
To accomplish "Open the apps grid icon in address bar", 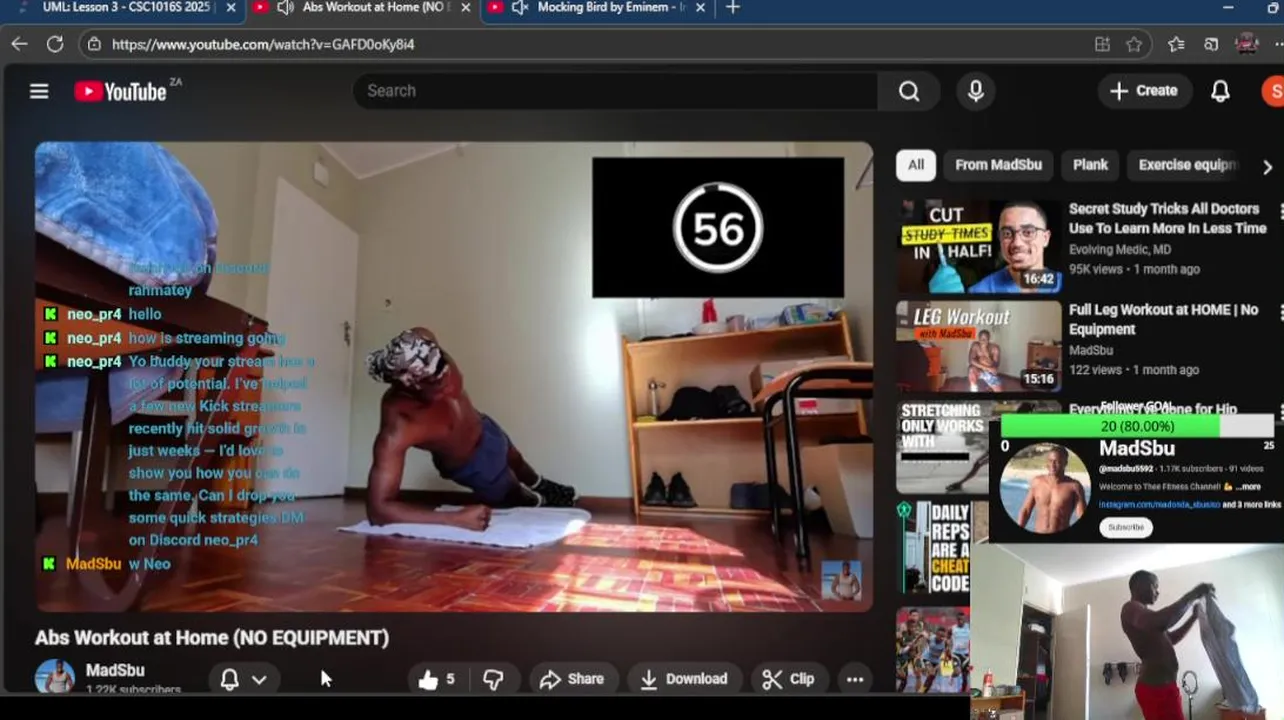I will pyautogui.click(x=1102, y=44).
